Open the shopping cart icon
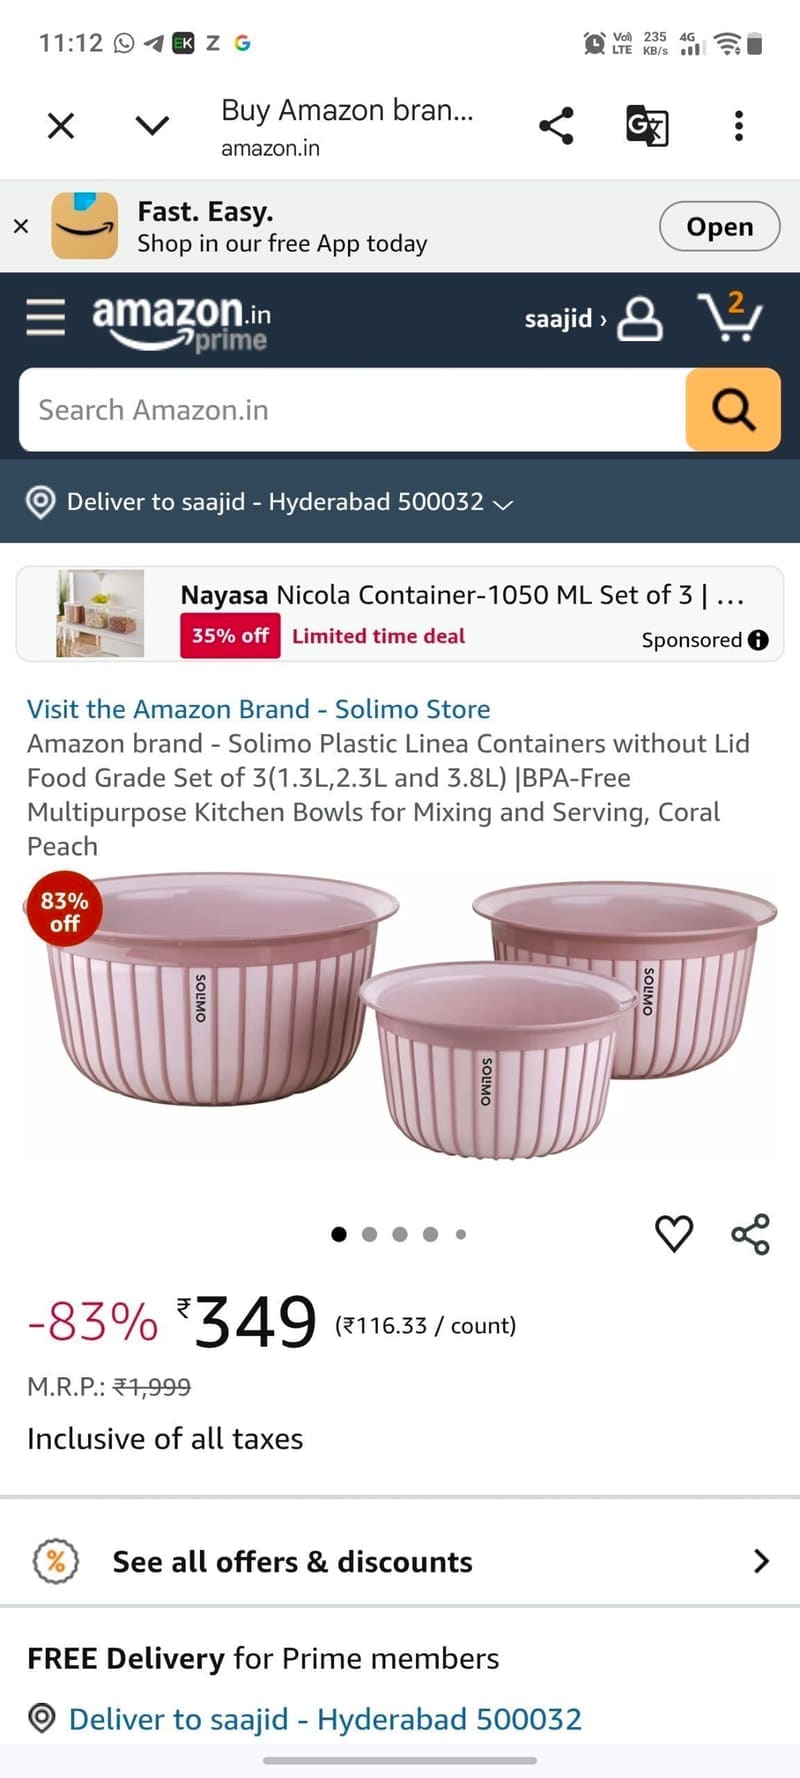The height and width of the screenshot is (1778, 800). pos(729,317)
